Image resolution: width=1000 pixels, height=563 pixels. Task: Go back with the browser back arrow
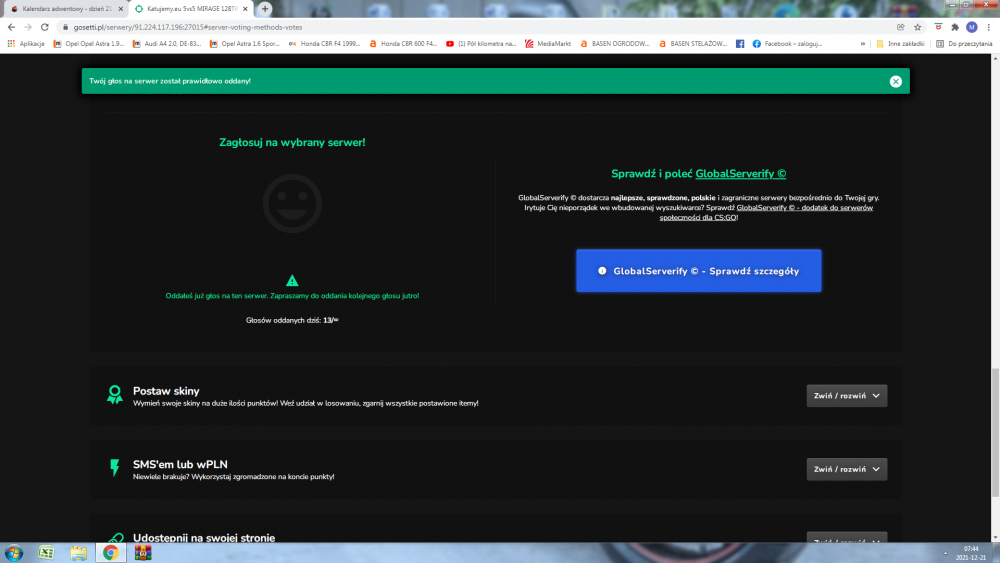pyautogui.click(x=11, y=27)
